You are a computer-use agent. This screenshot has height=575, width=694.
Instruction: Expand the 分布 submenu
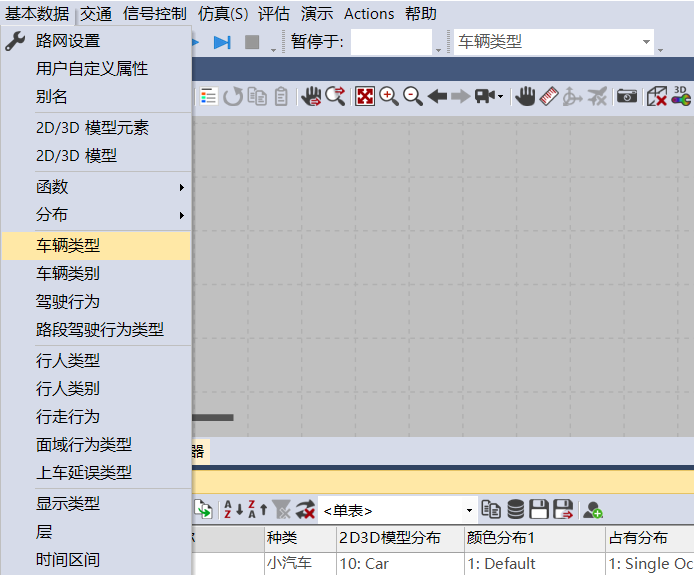[96, 215]
